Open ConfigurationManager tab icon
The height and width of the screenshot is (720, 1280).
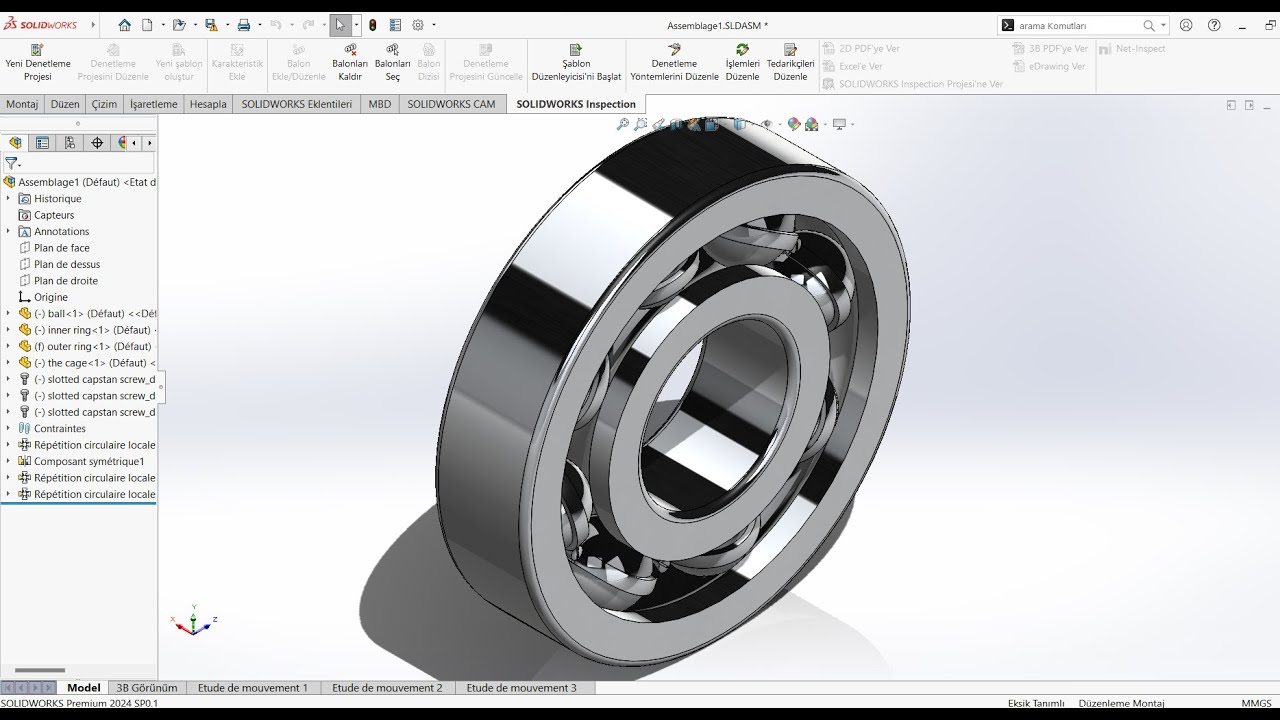(x=69, y=143)
